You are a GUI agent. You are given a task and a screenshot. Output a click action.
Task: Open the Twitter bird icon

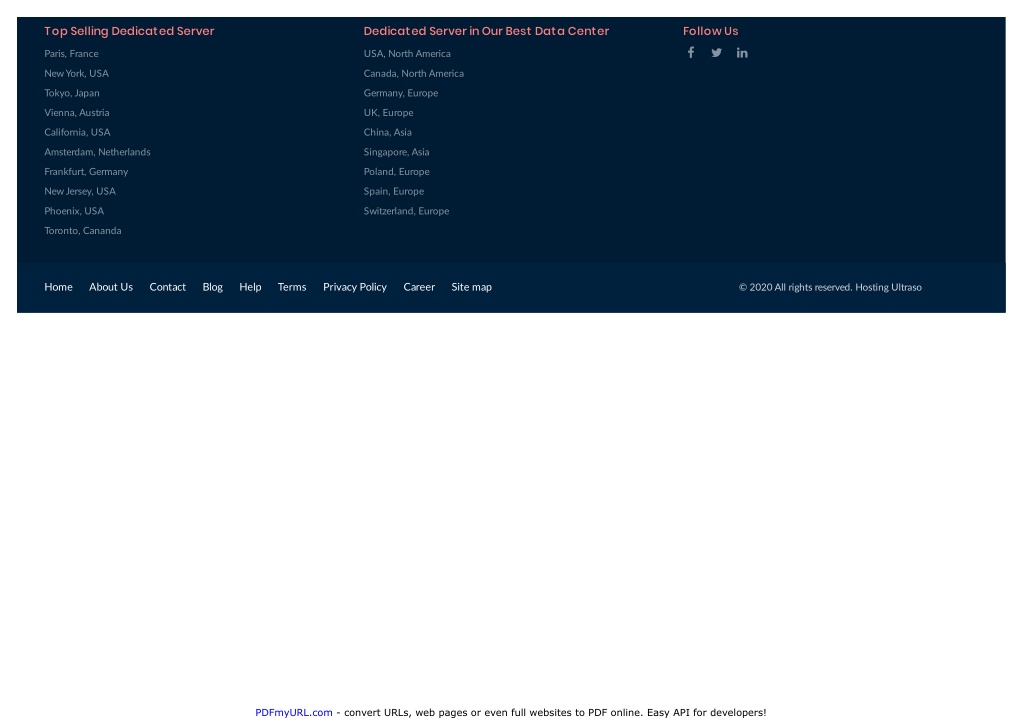(716, 53)
